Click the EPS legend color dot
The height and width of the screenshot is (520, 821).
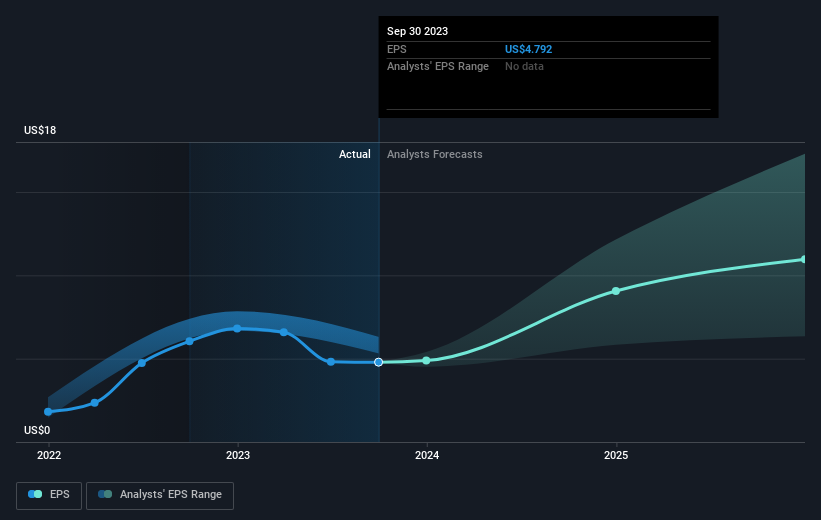pyautogui.click(x=35, y=494)
